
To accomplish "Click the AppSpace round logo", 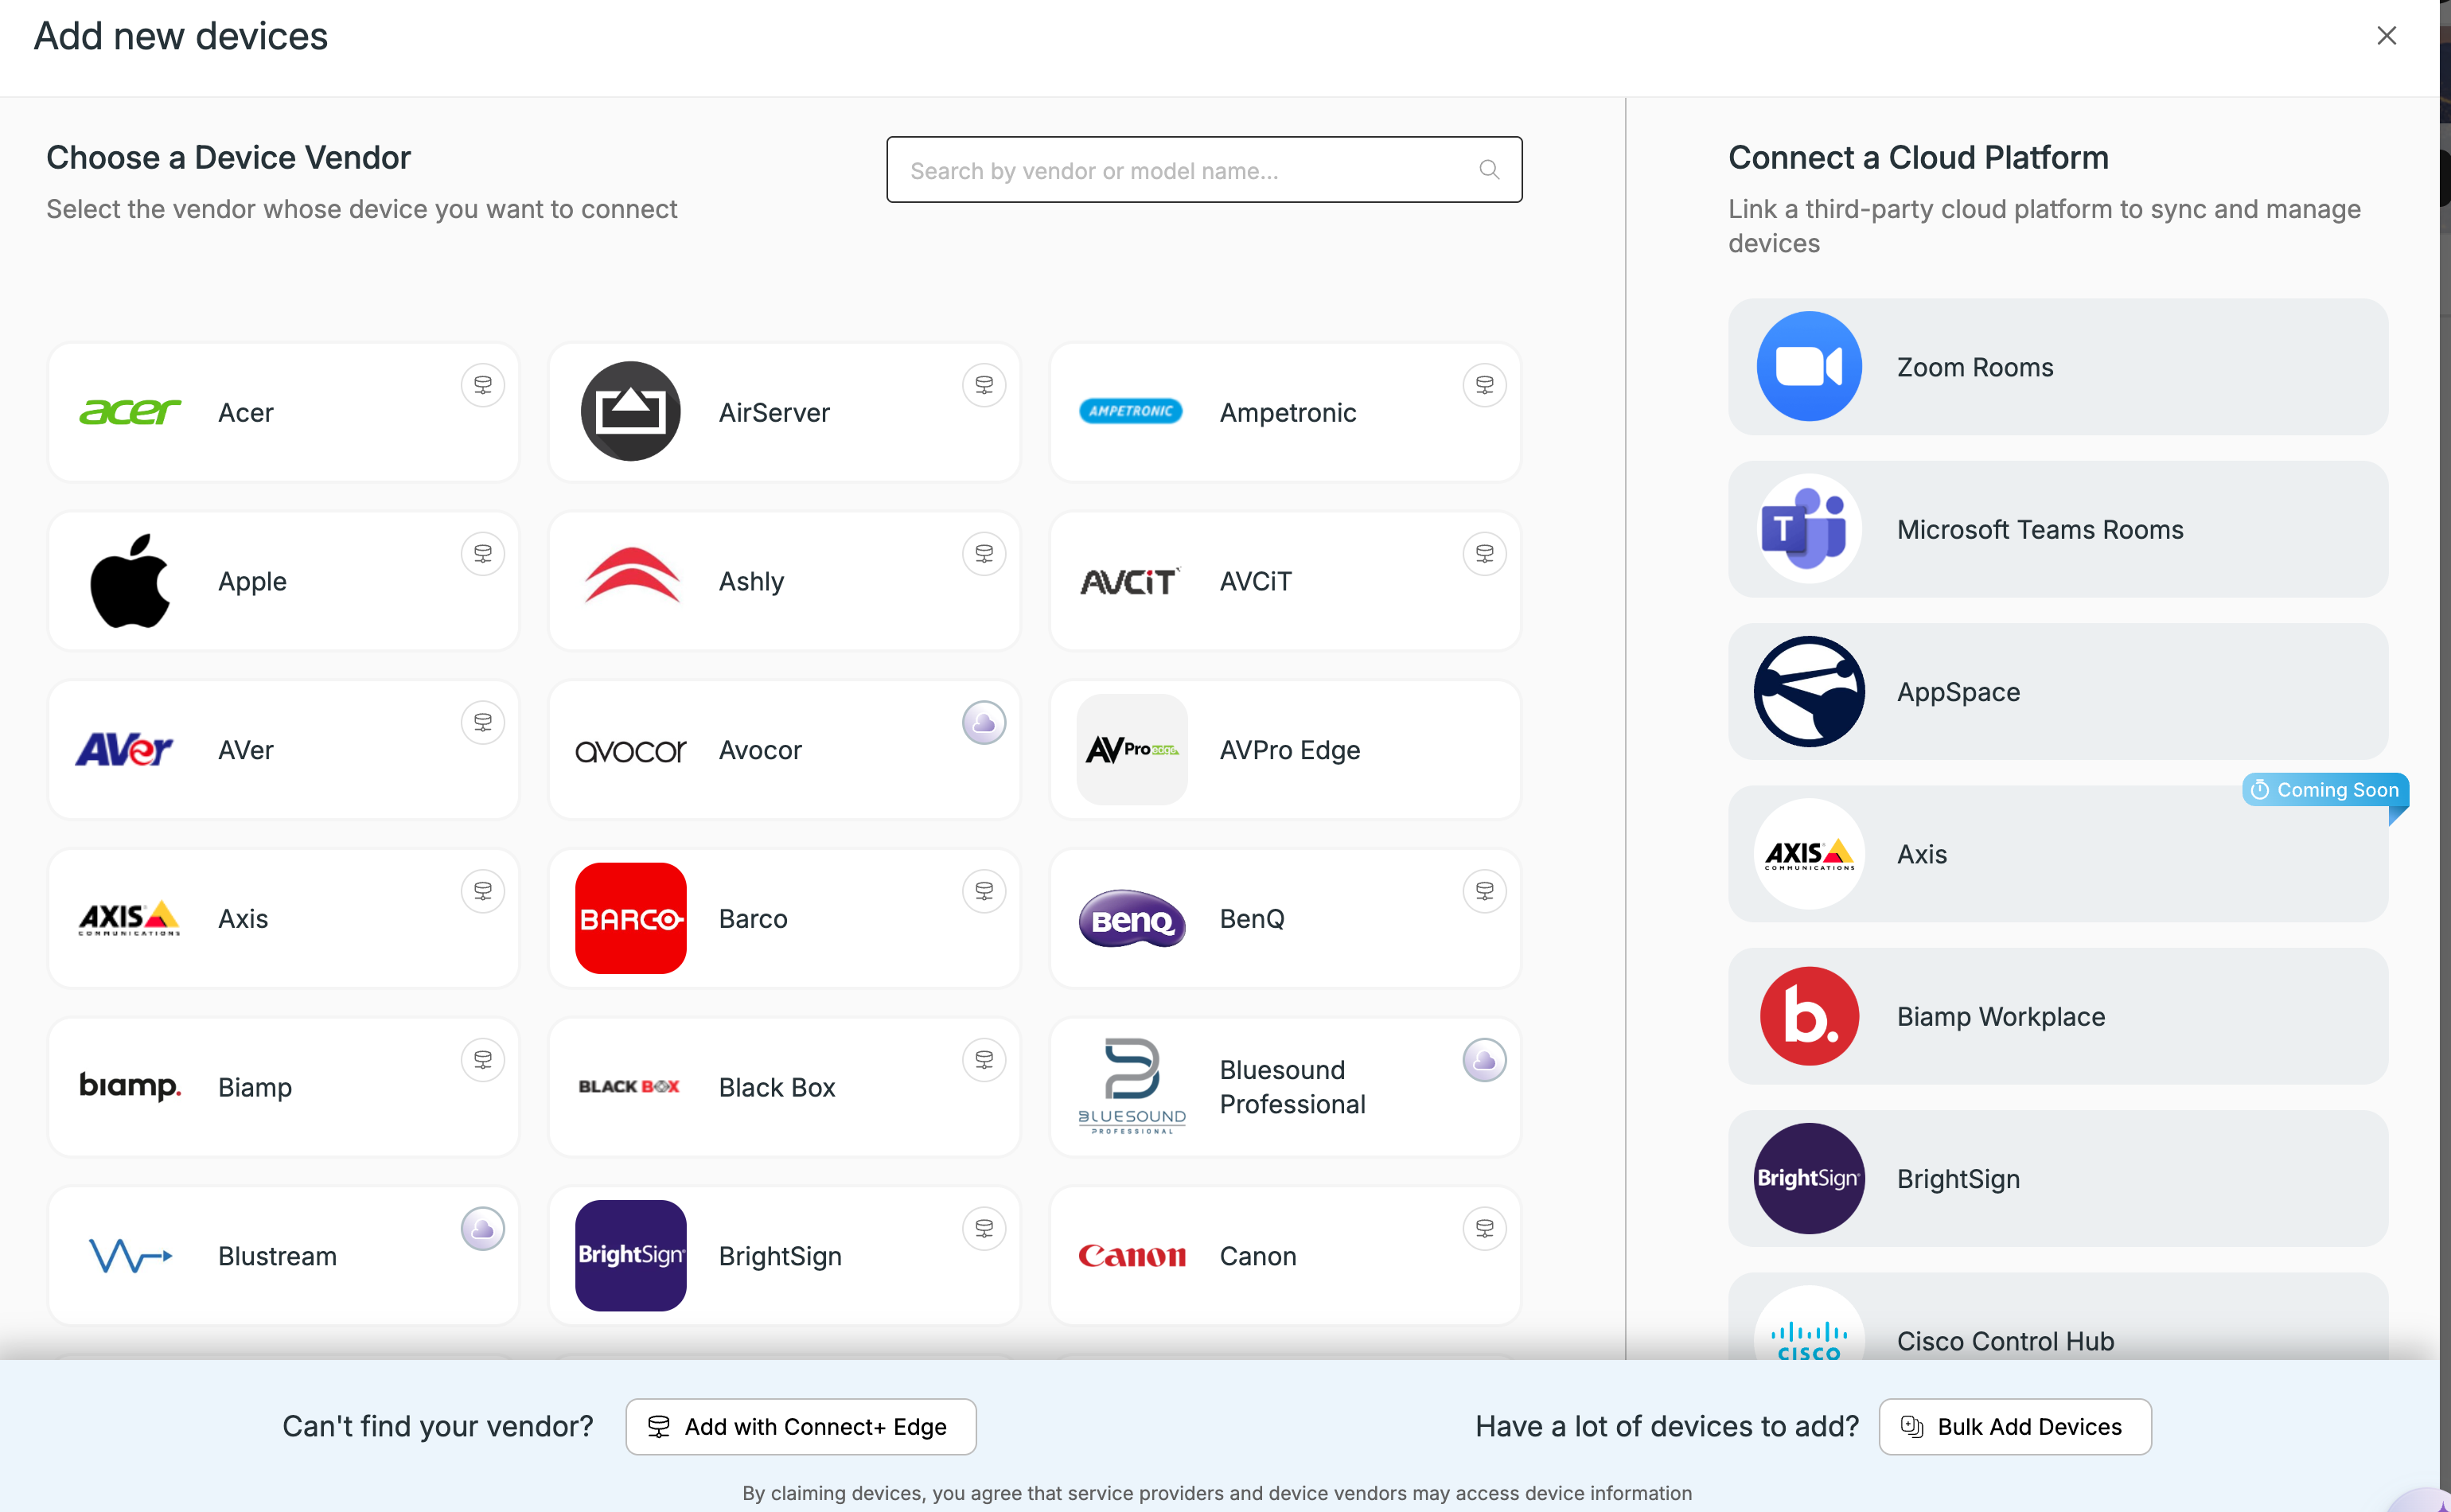I will (x=1810, y=692).
